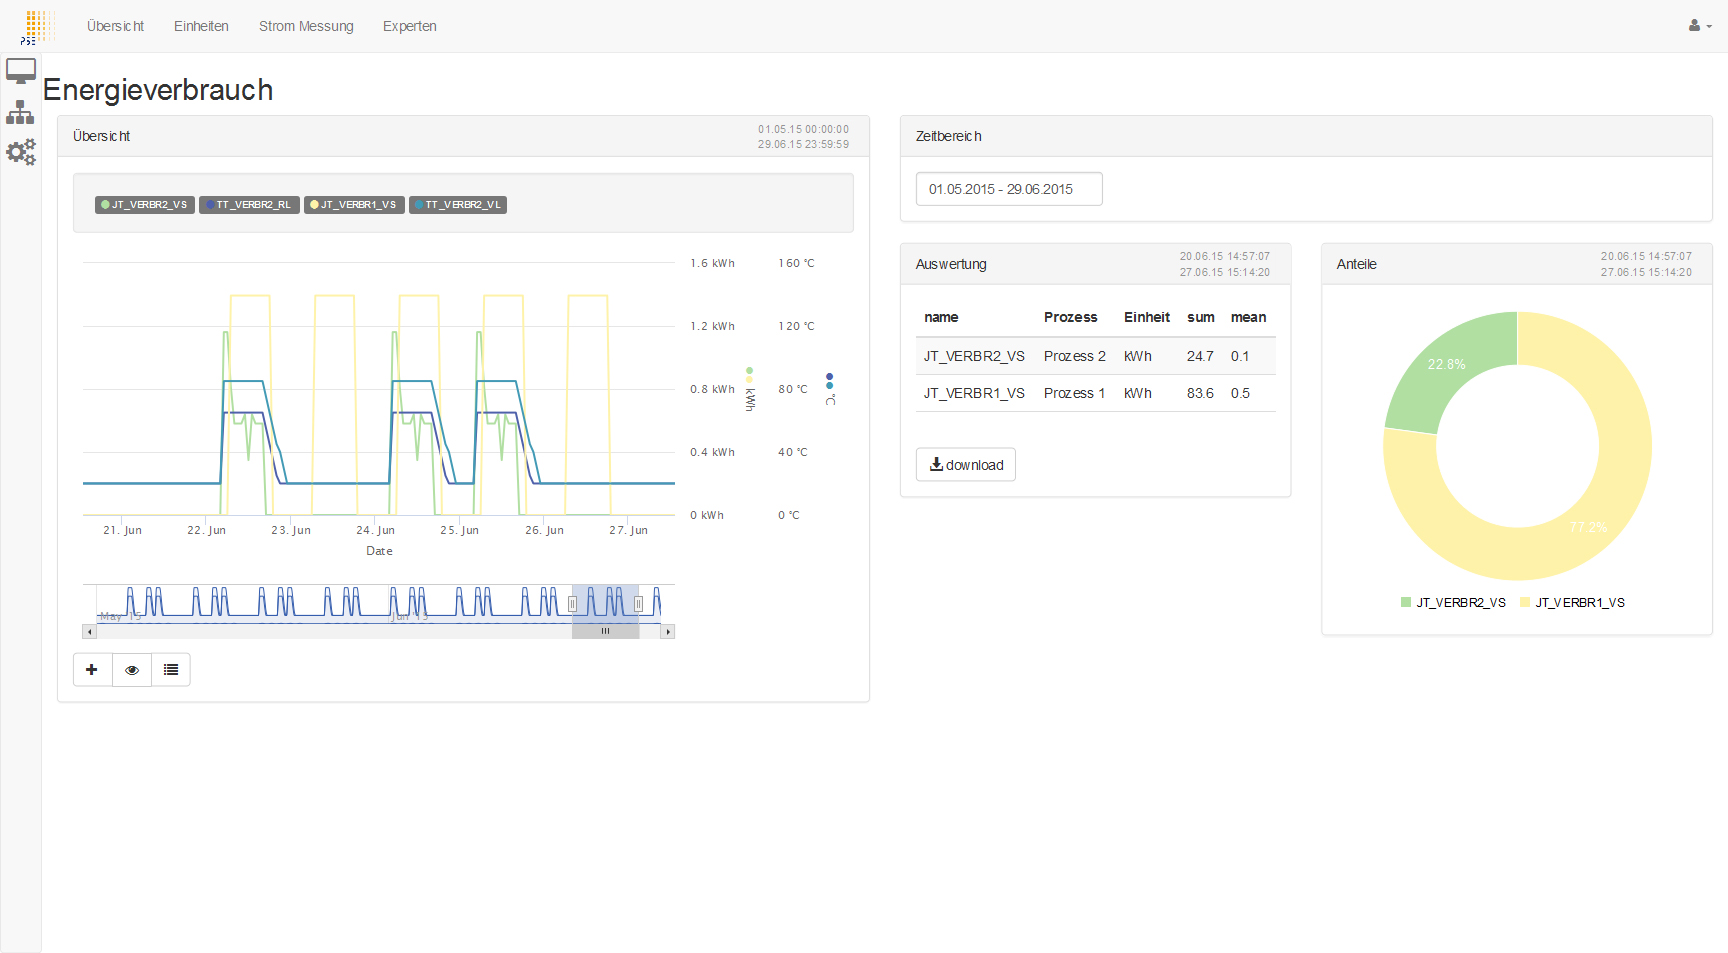The height and width of the screenshot is (953, 1728).
Task: Click the download button
Action: coord(966,465)
